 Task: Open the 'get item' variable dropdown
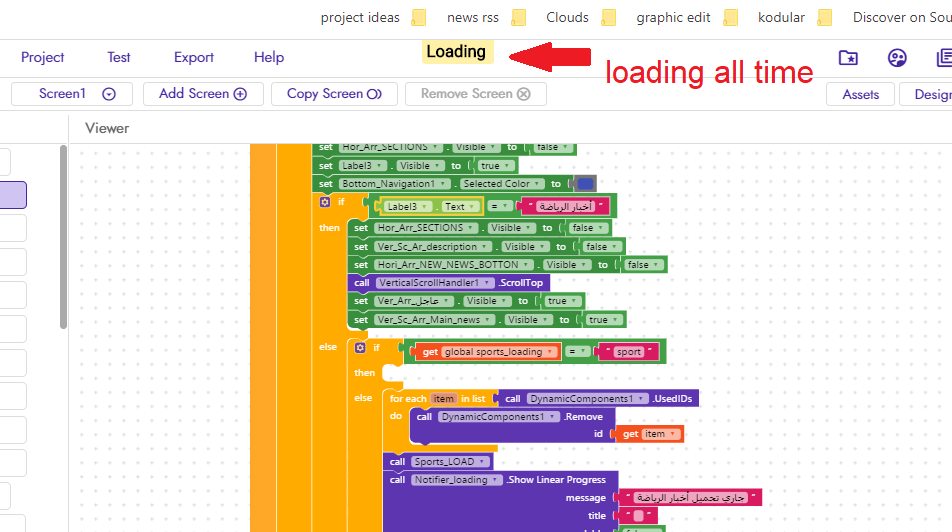pyautogui.click(x=661, y=434)
